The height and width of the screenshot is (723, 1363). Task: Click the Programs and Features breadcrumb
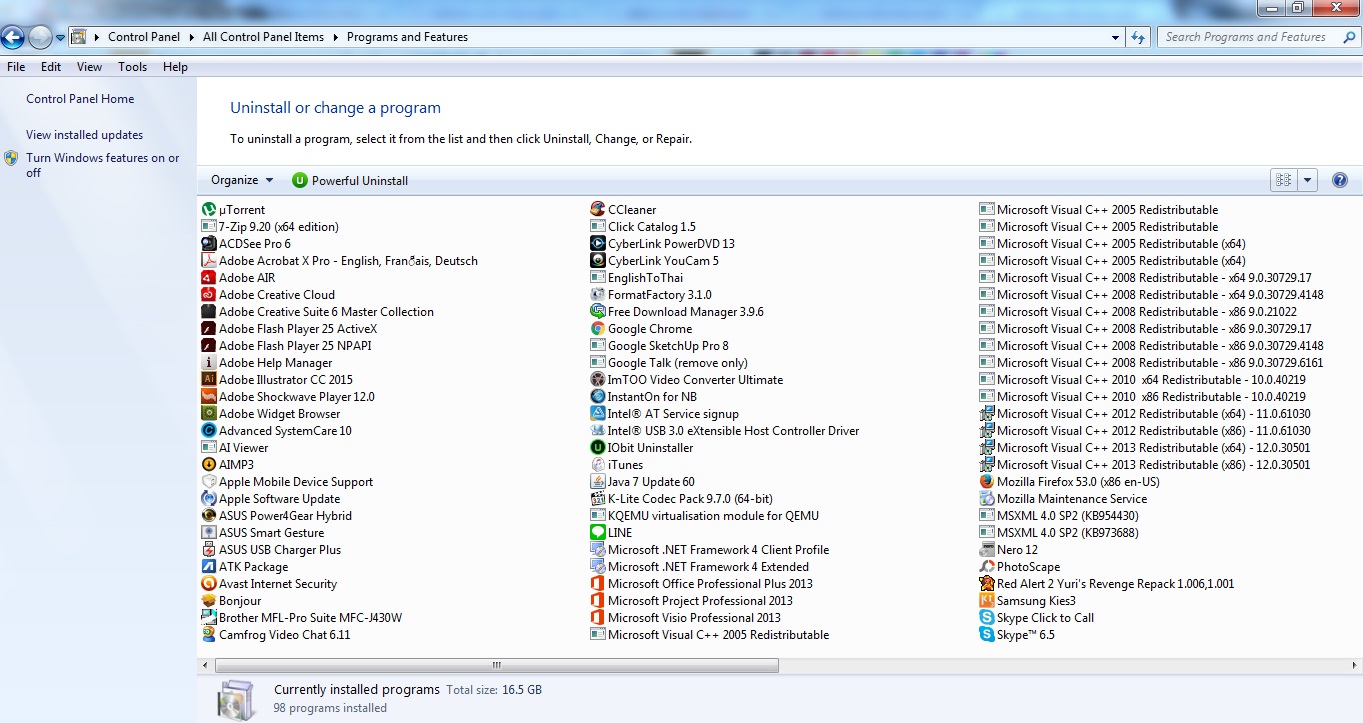[407, 37]
